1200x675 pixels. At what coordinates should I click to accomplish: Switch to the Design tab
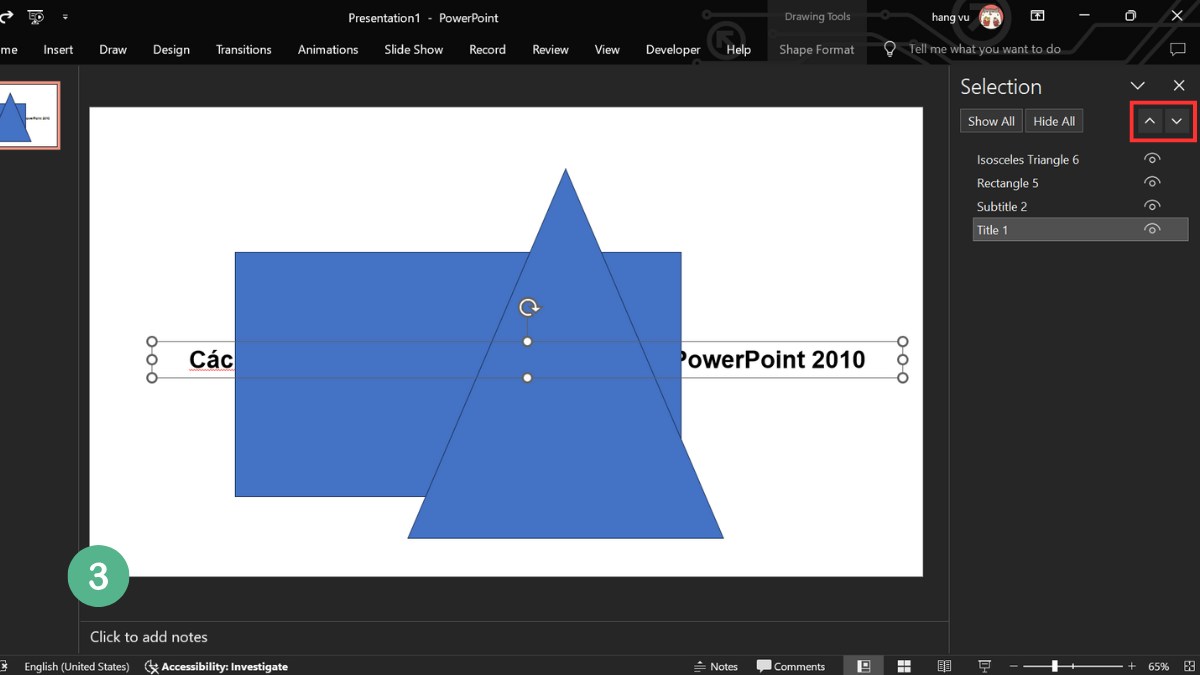pyautogui.click(x=171, y=49)
